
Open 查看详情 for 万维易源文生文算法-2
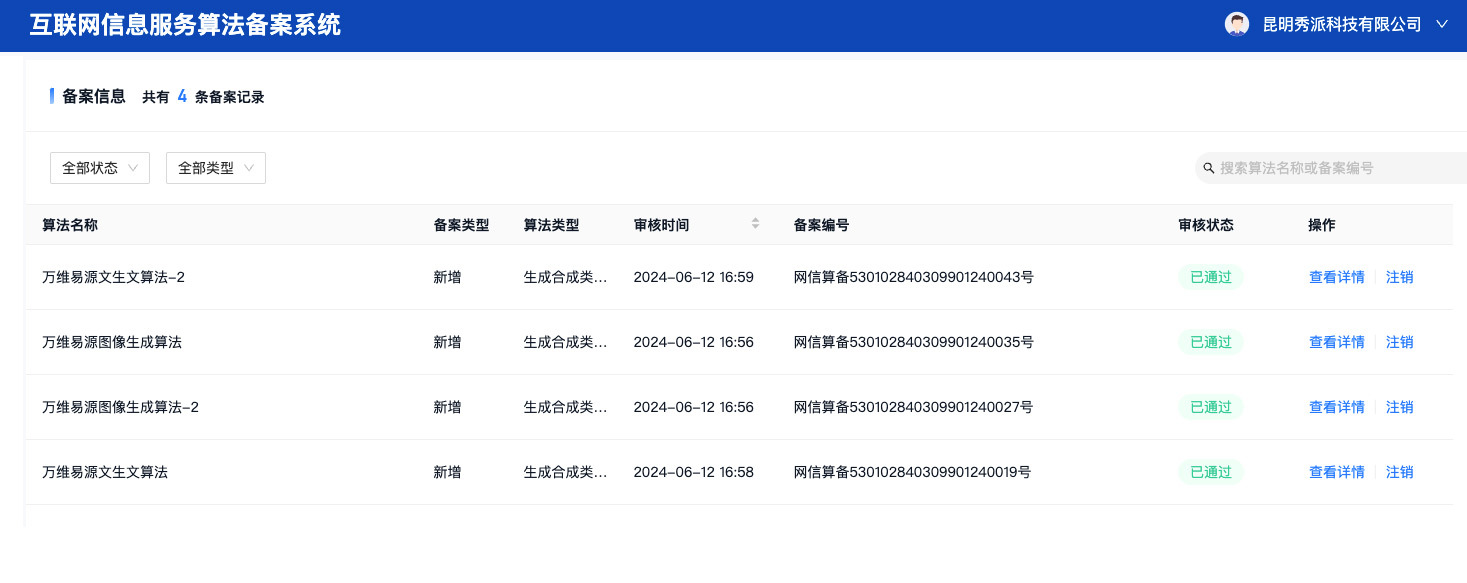(1337, 277)
